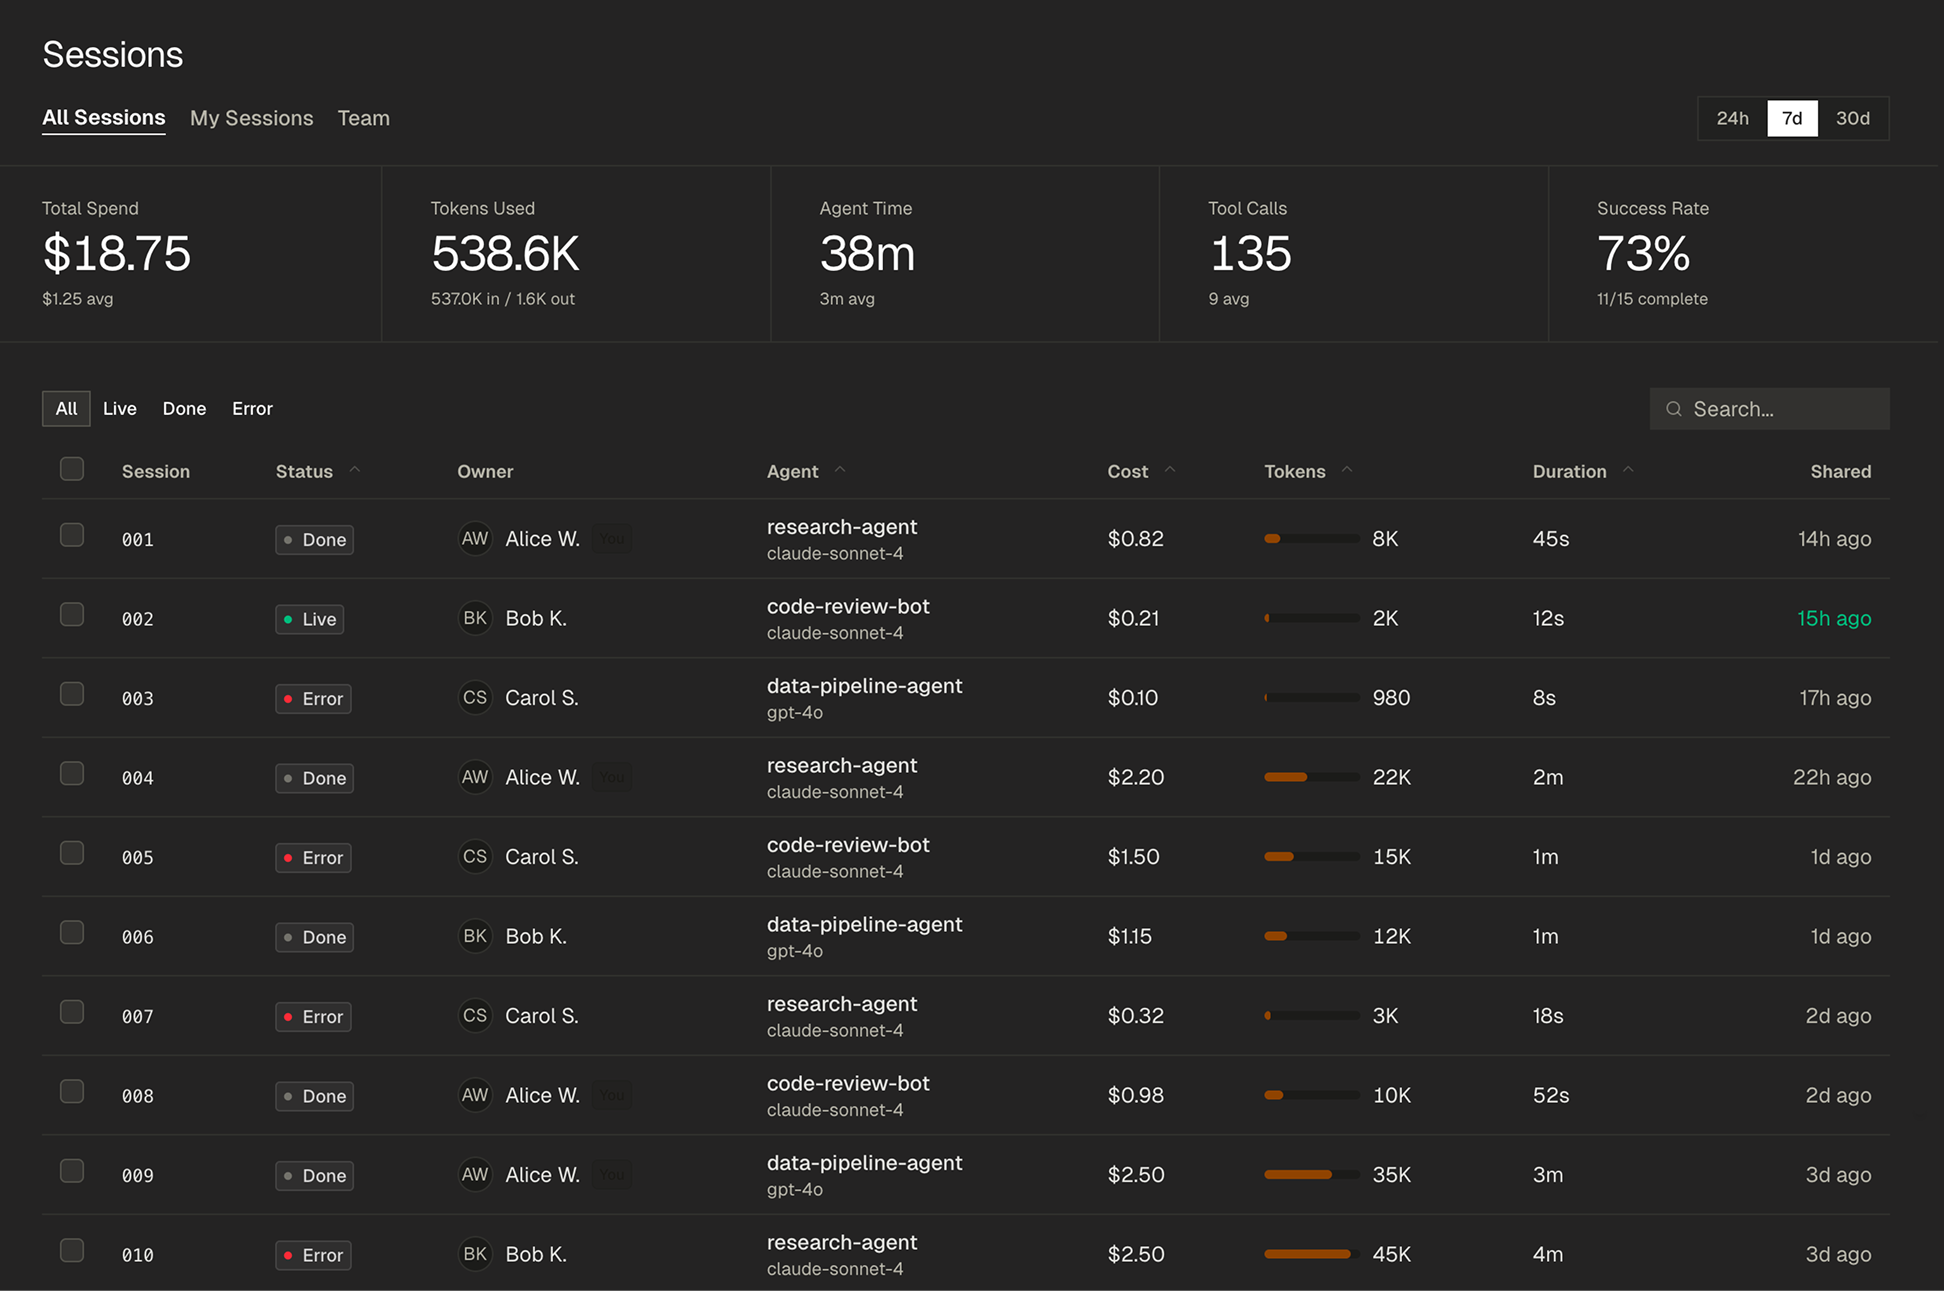
Task: Click the Done status badge on session 001
Action: click(315, 539)
